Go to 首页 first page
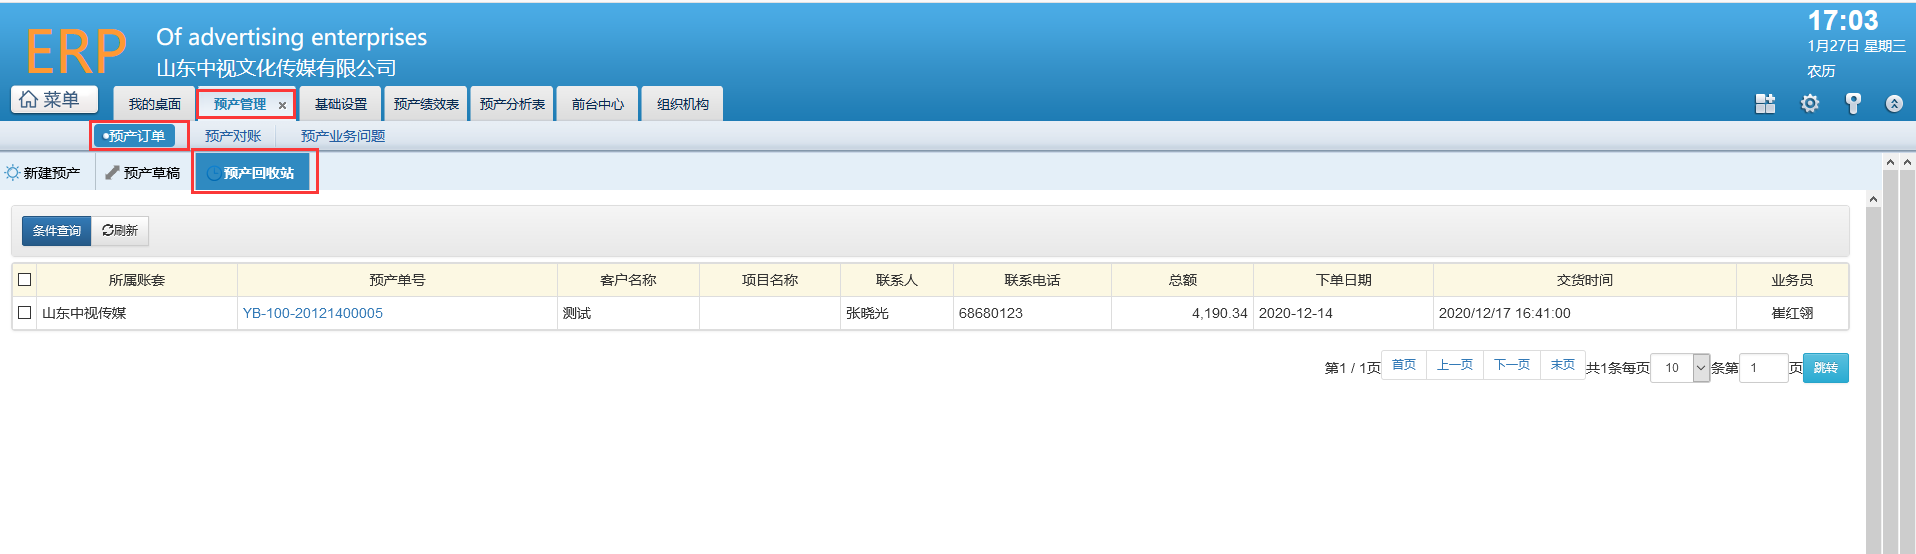Image resolution: width=1916 pixels, height=554 pixels. tap(1404, 365)
